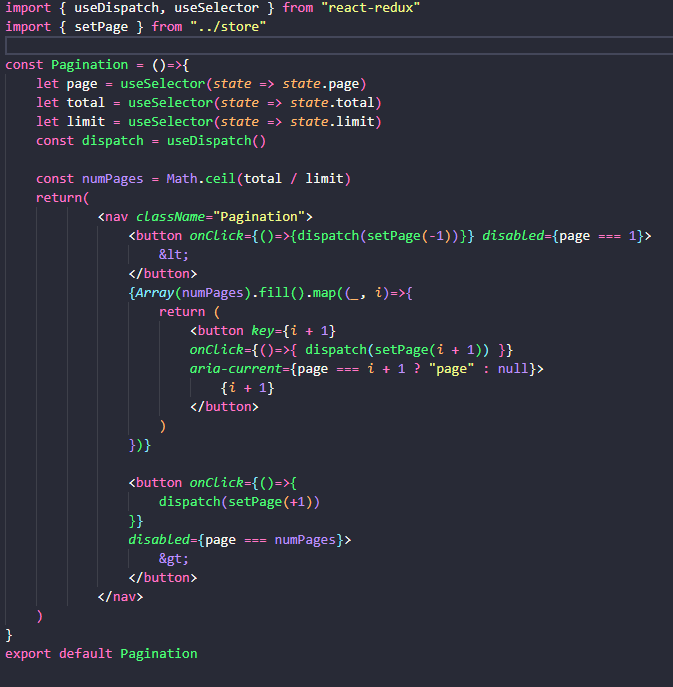The image size is (673, 687).
Task: Click the "react-redux" import string
Action: pyautogui.click(x=371, y=7)
